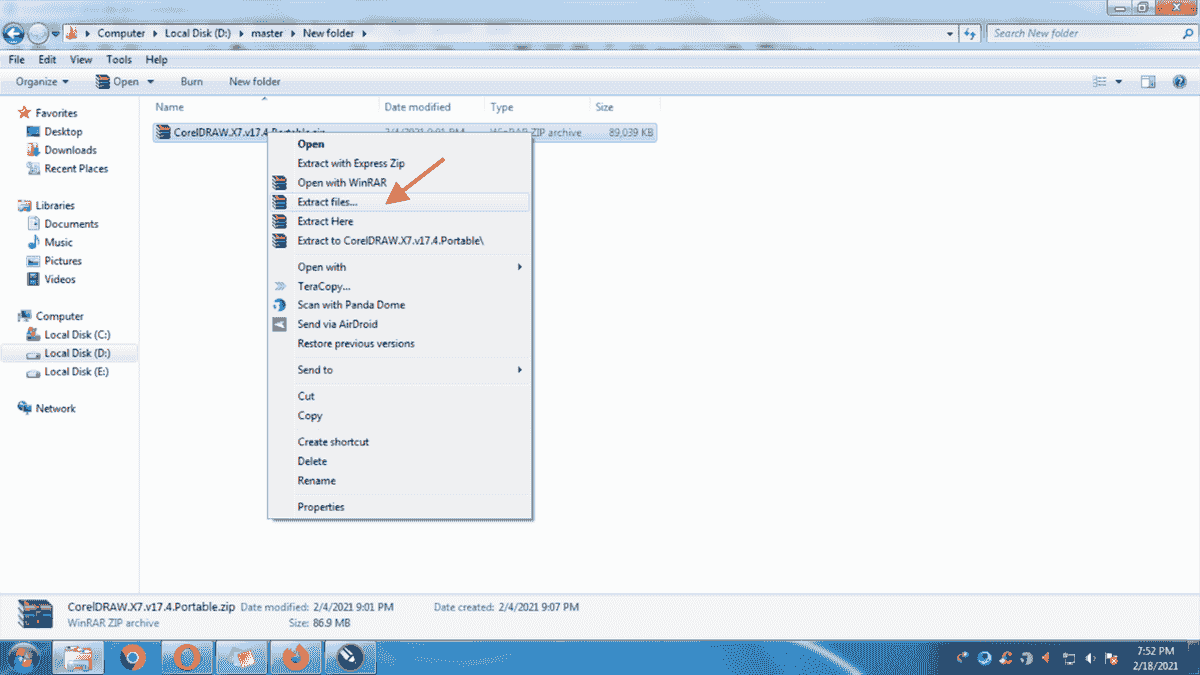
Task: Open the Tools menu
Action: pyautogui.click(x=118, y=59)
